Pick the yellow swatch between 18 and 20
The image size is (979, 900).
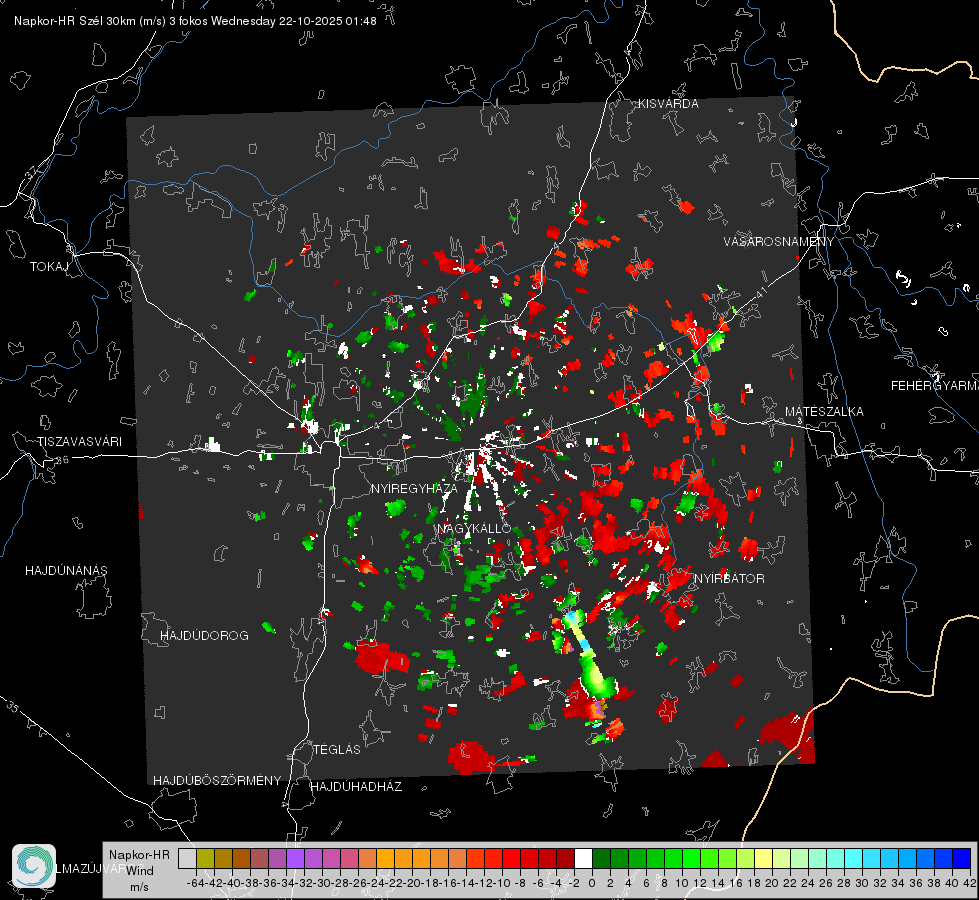click(x=764, y=858)
